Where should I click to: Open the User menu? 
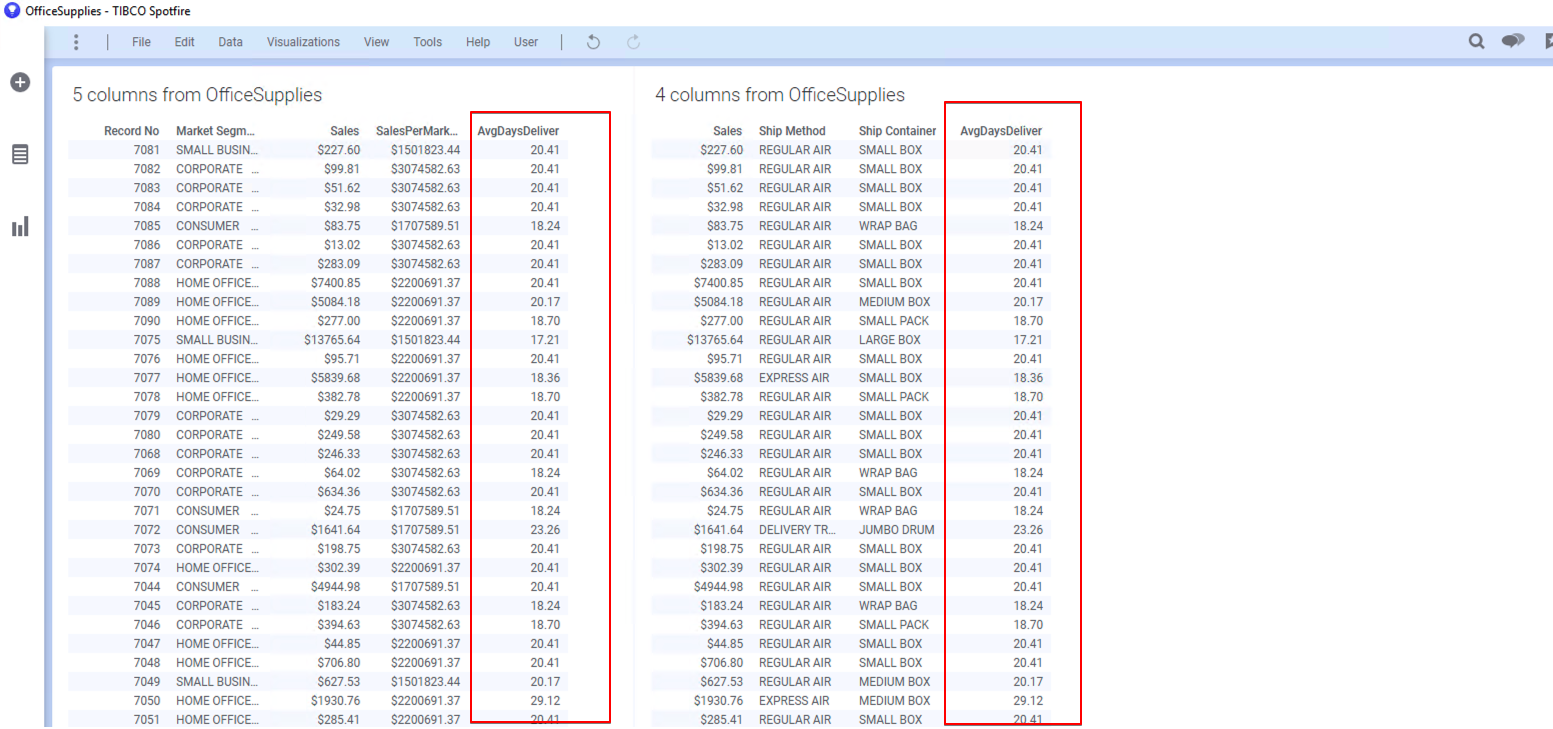[x=526, y=42]
